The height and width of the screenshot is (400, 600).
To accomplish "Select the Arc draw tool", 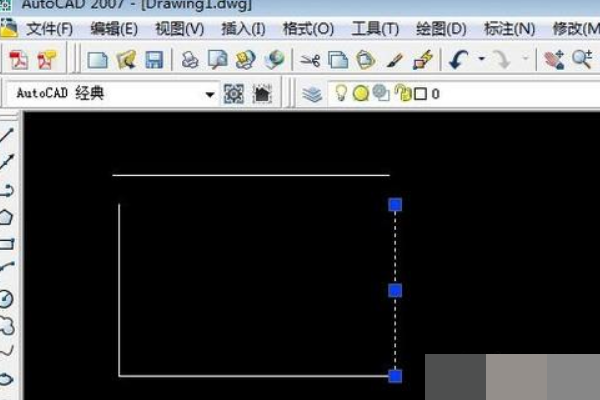I will (7, 267).
